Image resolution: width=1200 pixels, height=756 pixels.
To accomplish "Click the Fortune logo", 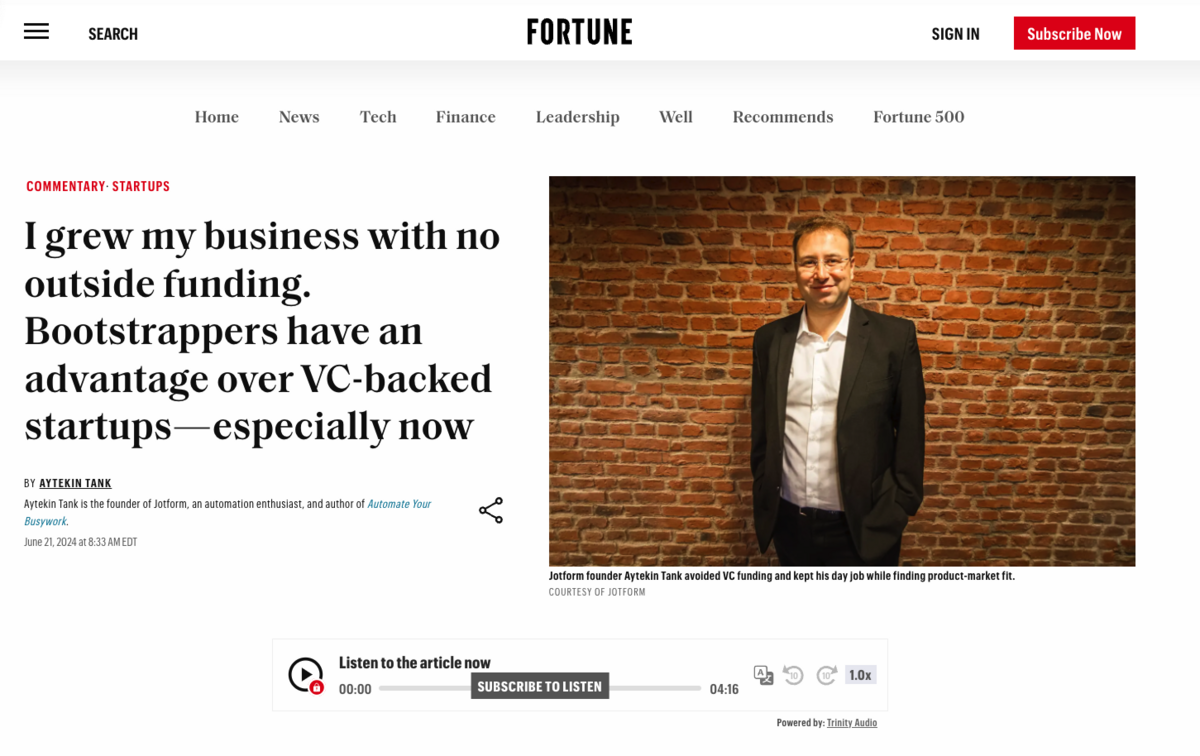I will [579, 32].
